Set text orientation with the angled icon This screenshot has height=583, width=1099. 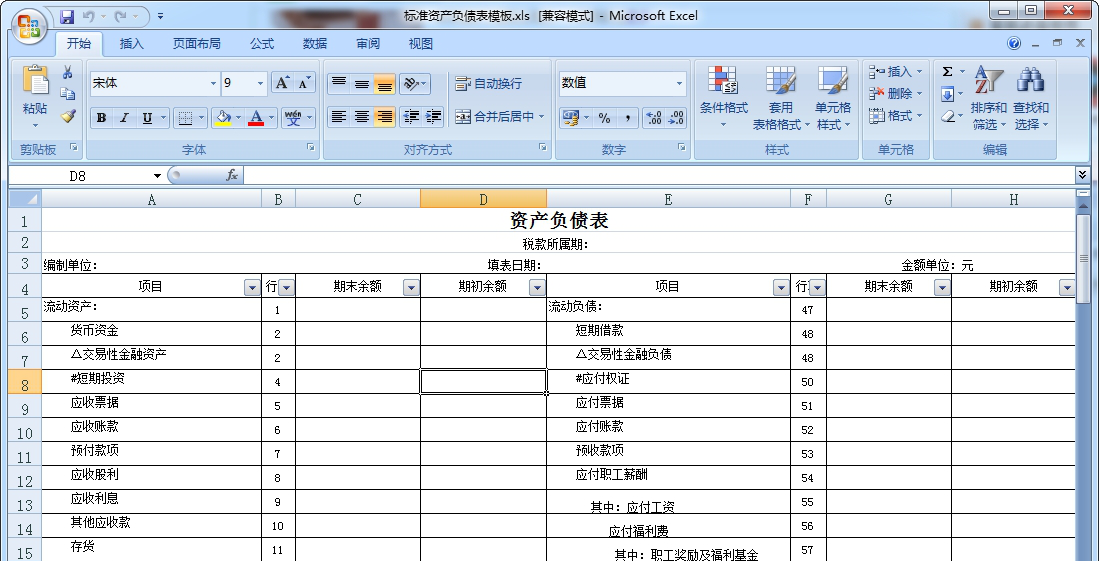pyautogui.click(x=411, y=84)
